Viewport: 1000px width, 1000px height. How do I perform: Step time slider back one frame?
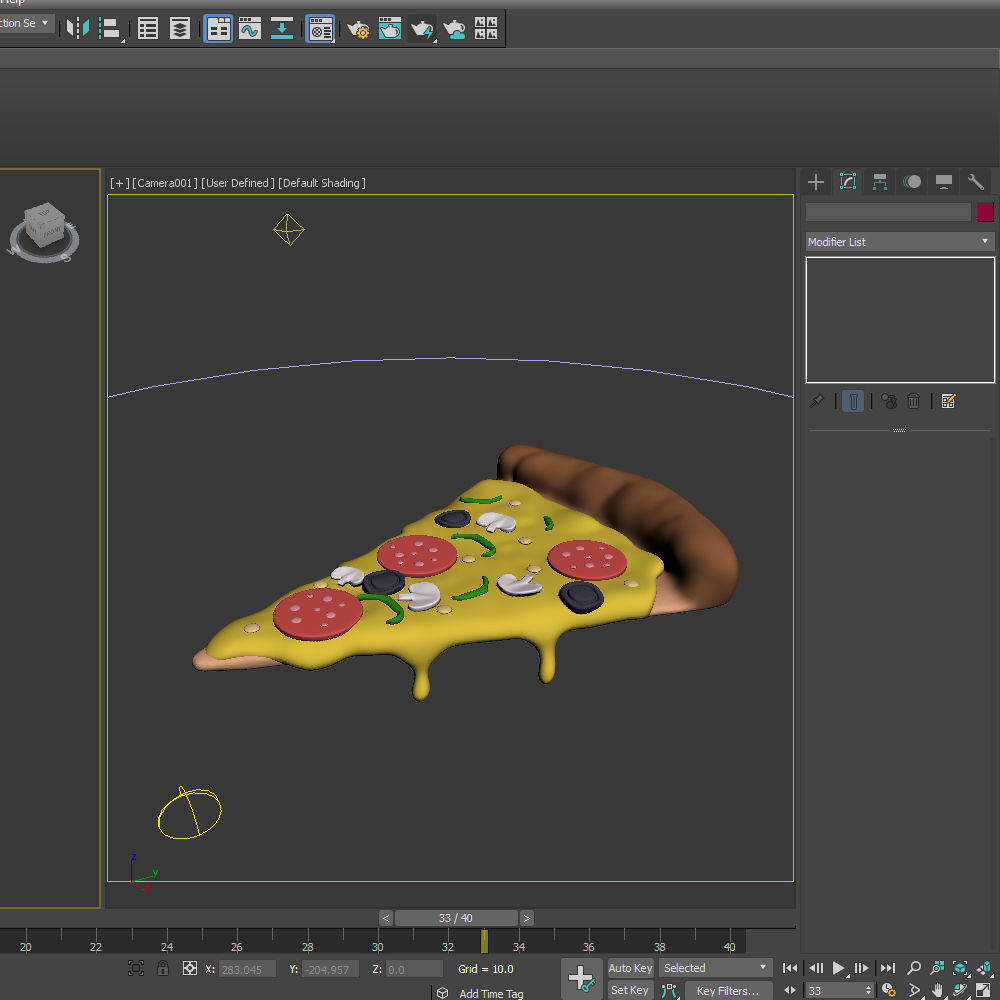point(385,918)
